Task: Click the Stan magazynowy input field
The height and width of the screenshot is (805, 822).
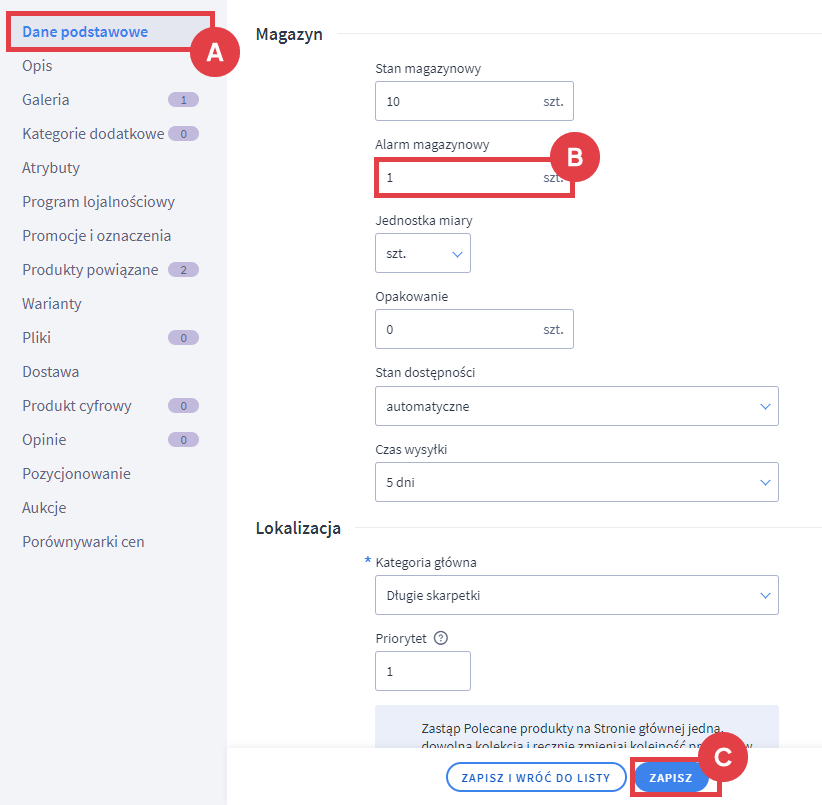Action: click(x=456, y=102)
